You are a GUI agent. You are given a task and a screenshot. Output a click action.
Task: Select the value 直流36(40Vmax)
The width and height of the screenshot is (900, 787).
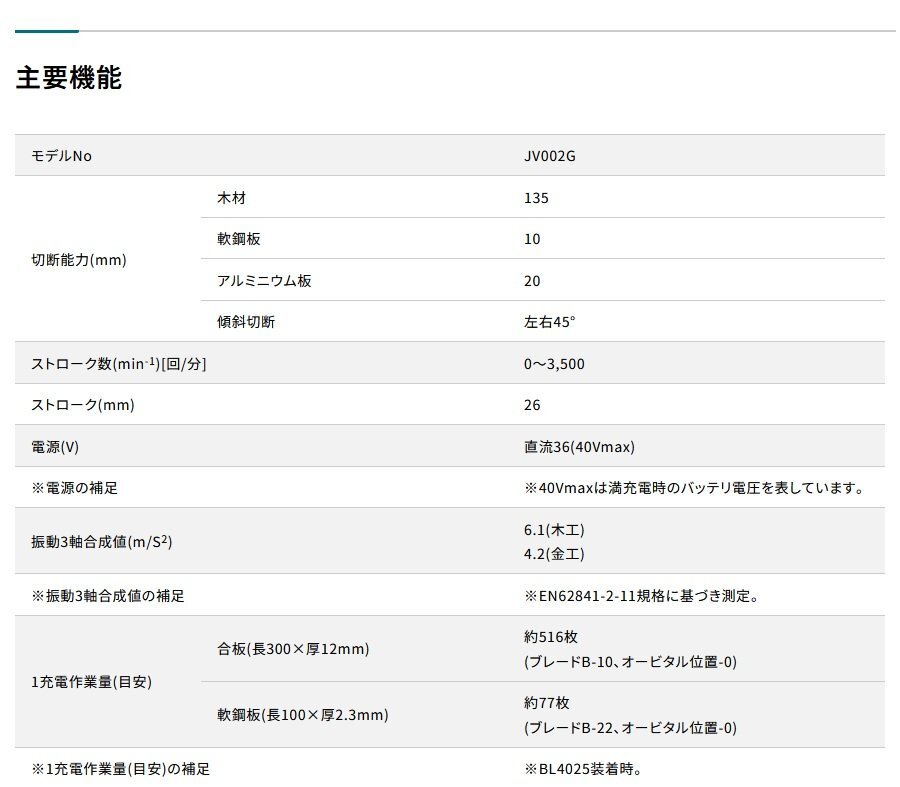pyautogui.click(x=579, y=447)
